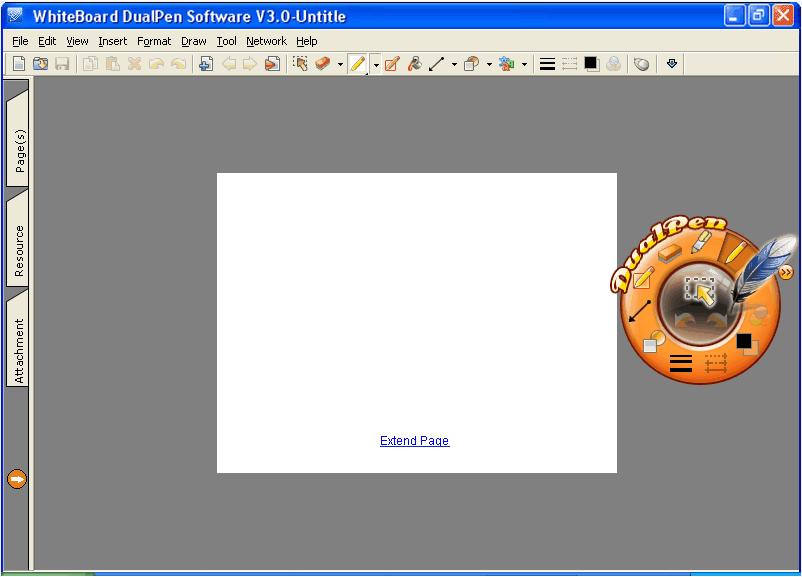This screenshot has height=577, width=802.
Task: Click the Extend Page link
Action: [415, 441]
